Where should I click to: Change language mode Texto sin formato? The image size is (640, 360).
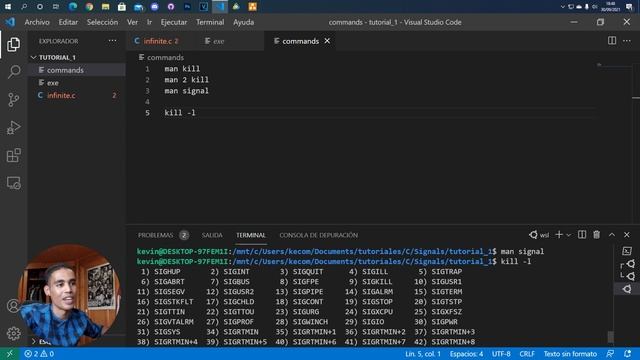click(x=570, y=354)
